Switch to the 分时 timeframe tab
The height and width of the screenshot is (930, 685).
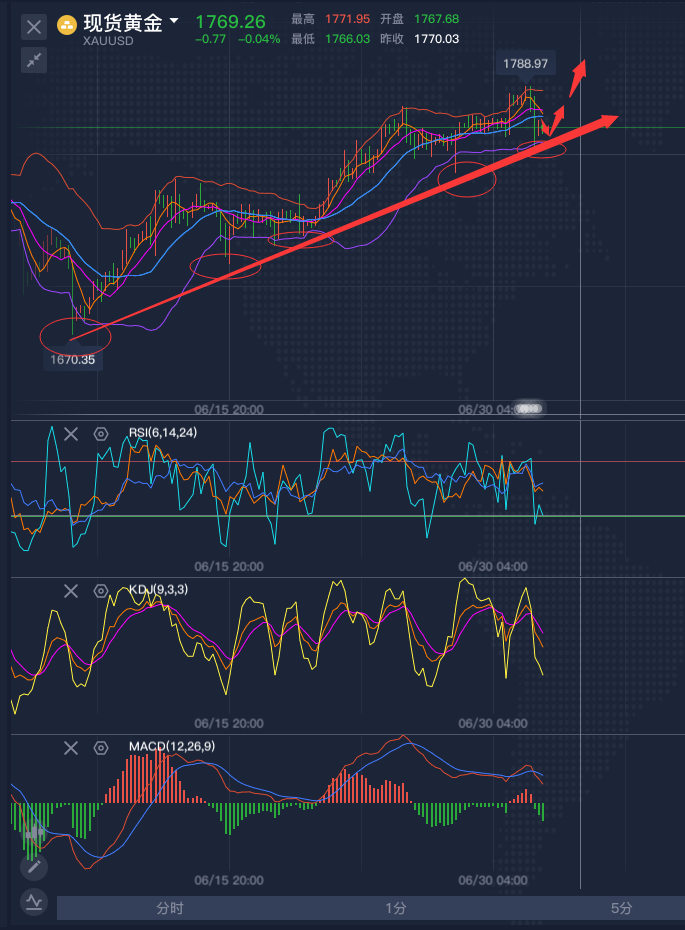pyautogui.click(x=170, y=908)
